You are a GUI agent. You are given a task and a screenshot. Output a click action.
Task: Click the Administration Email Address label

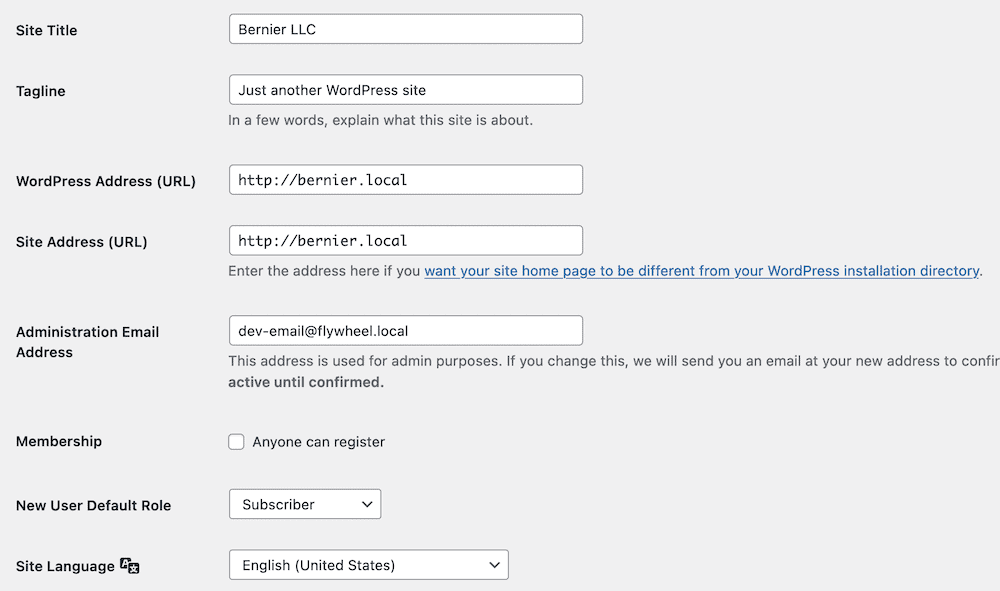(87, 342)
